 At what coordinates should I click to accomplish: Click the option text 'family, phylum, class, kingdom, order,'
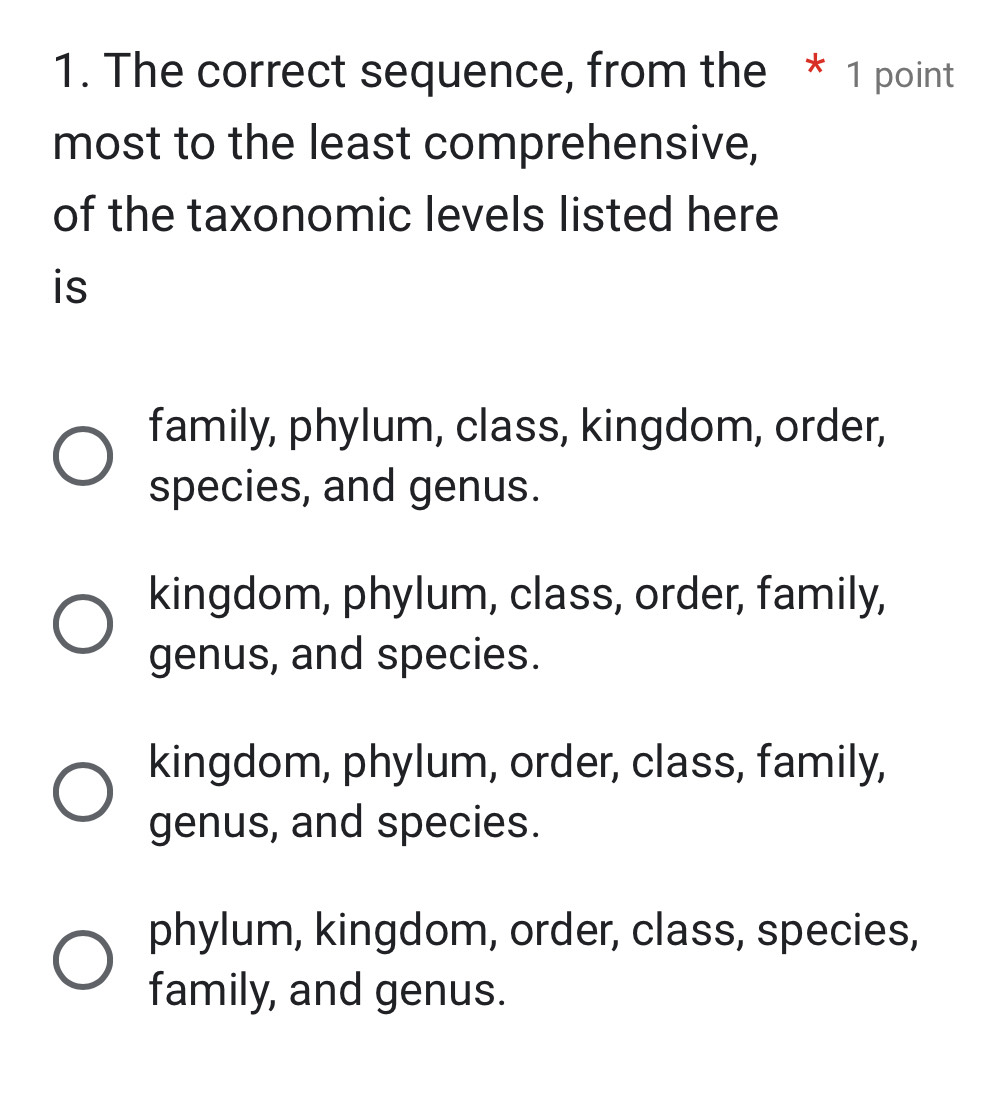click(517, 427)
